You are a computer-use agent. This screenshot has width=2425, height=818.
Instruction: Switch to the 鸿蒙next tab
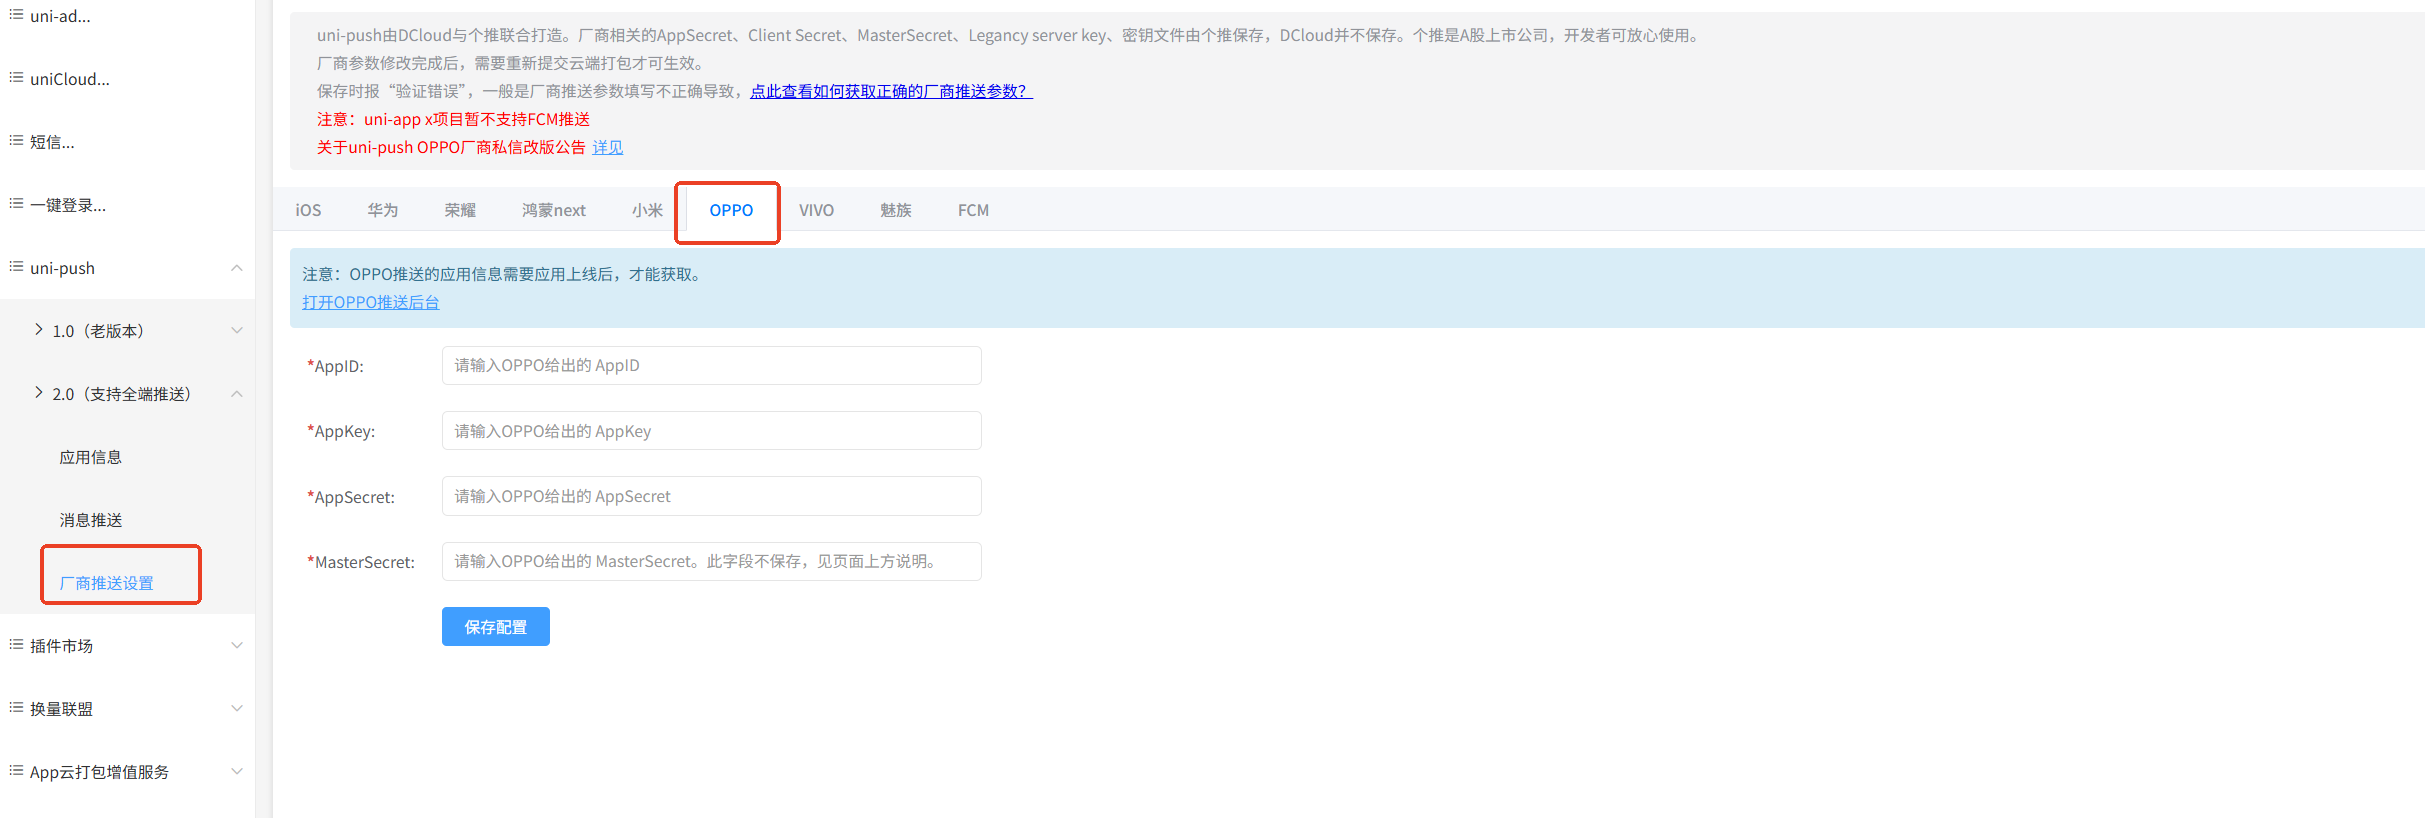tap(554, 210)
